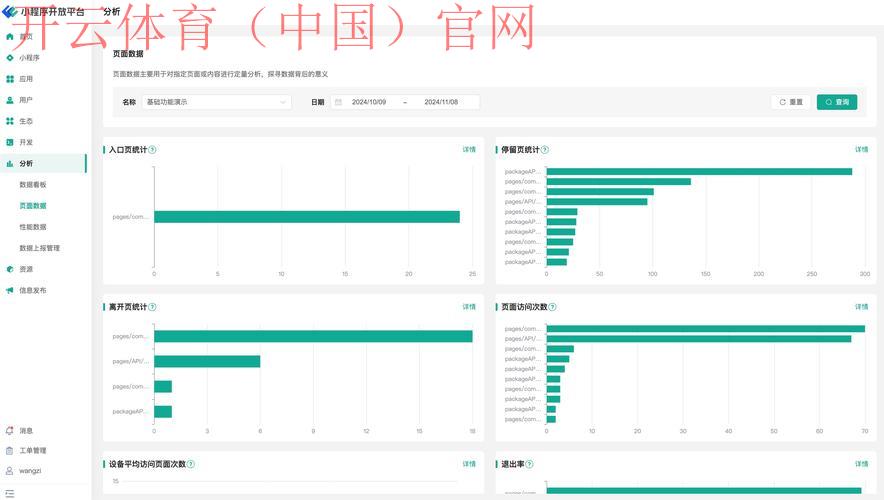Screen dimensions: 884x500
Task: Click the 工单管理 clipboard icon
Action: [x=10, y=450]
